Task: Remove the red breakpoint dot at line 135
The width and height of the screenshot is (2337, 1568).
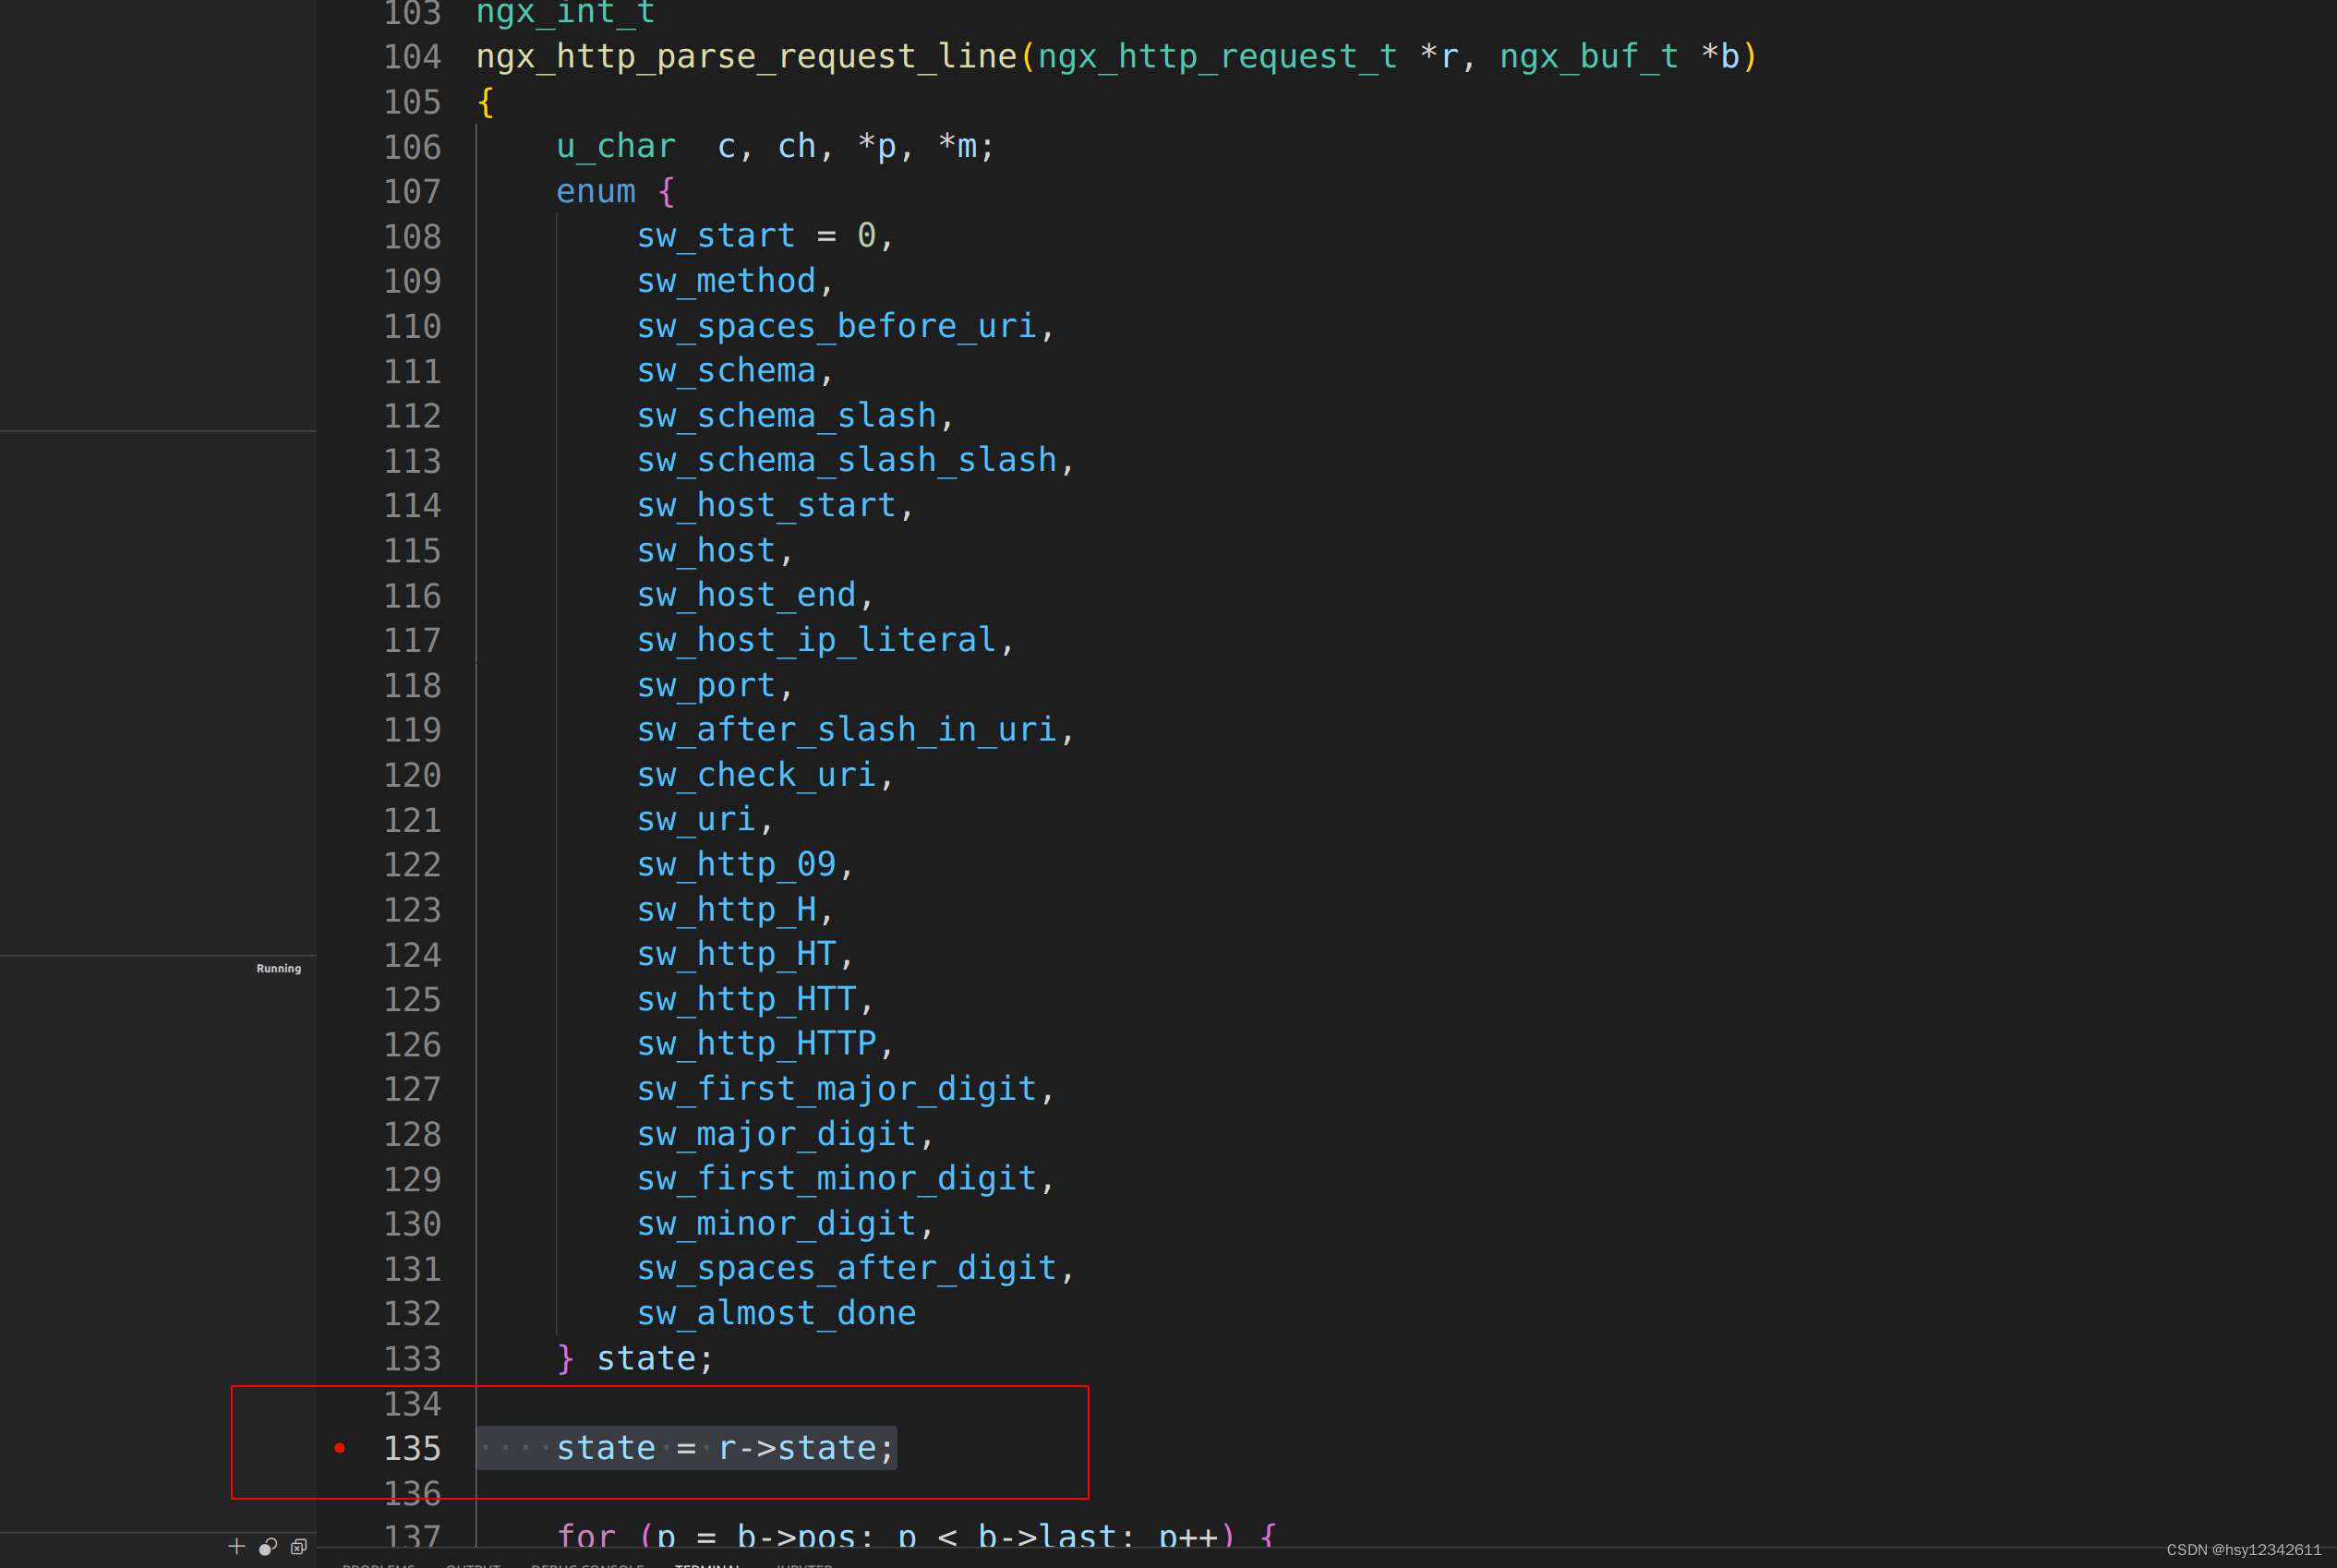Action: 340,1447
